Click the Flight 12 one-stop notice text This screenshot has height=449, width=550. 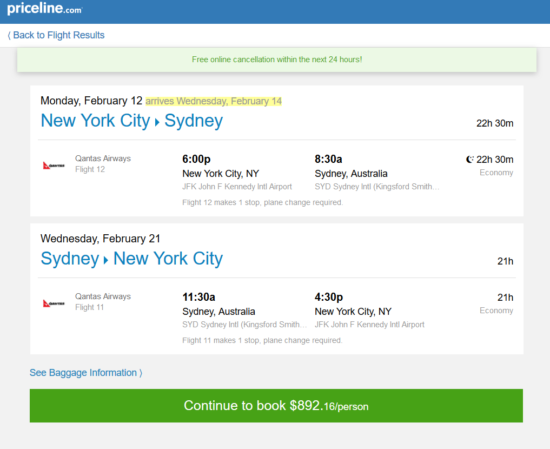point(262,202)
